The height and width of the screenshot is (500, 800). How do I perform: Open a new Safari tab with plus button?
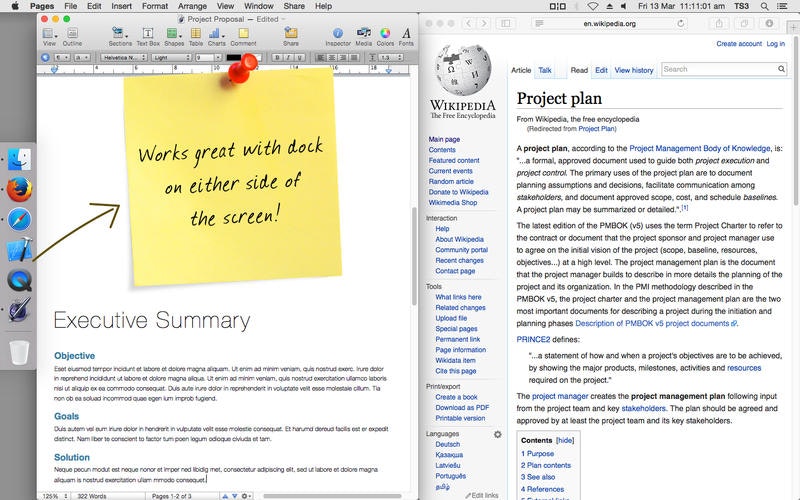click(793, 28)
